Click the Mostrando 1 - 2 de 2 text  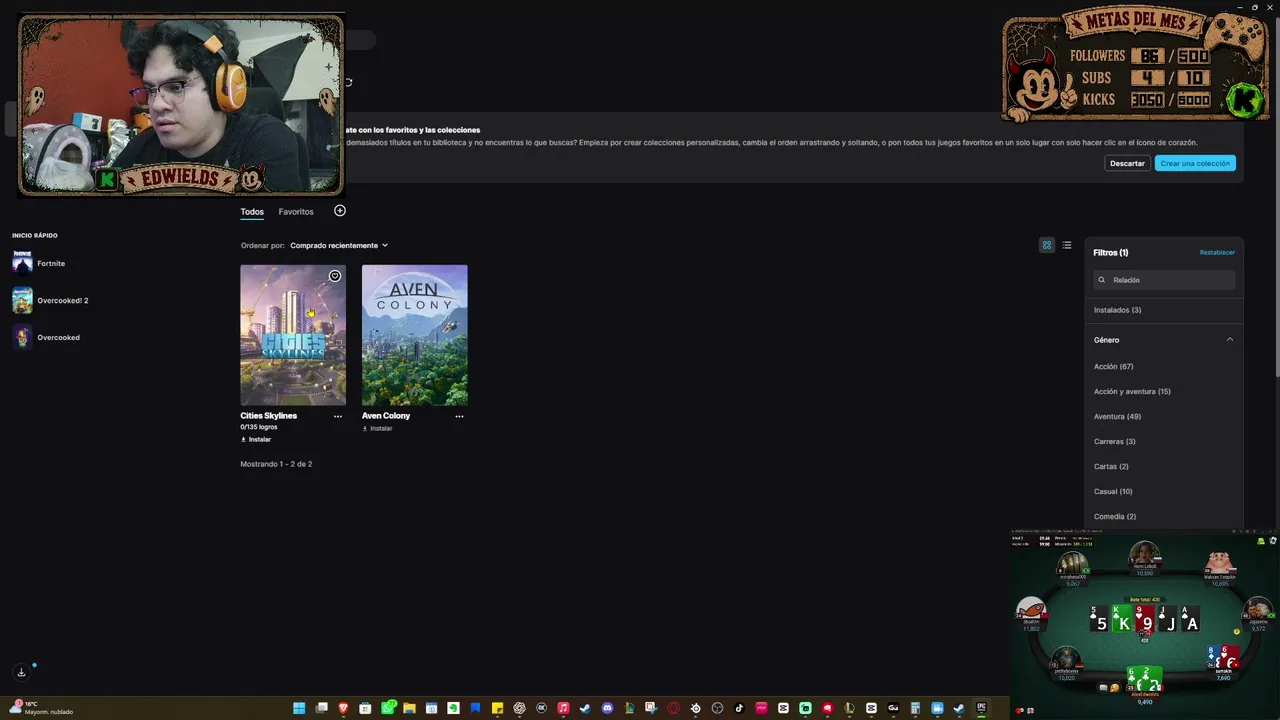click(x=276, y=464)
